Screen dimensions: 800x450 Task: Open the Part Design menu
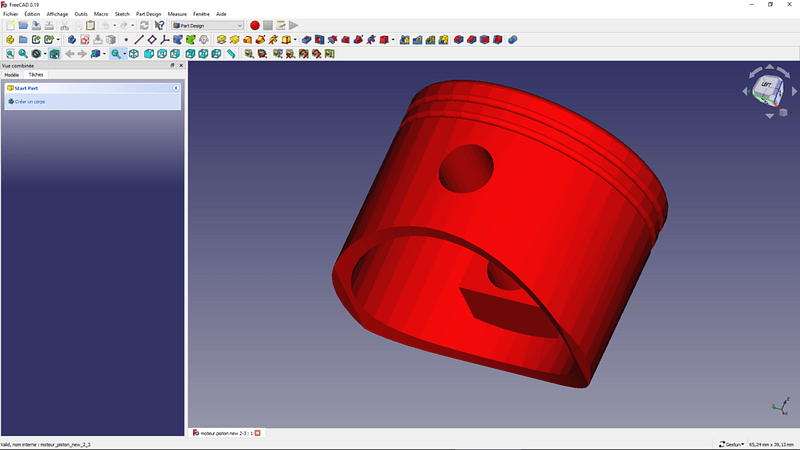pyautogui.click(x=148, y=14)
